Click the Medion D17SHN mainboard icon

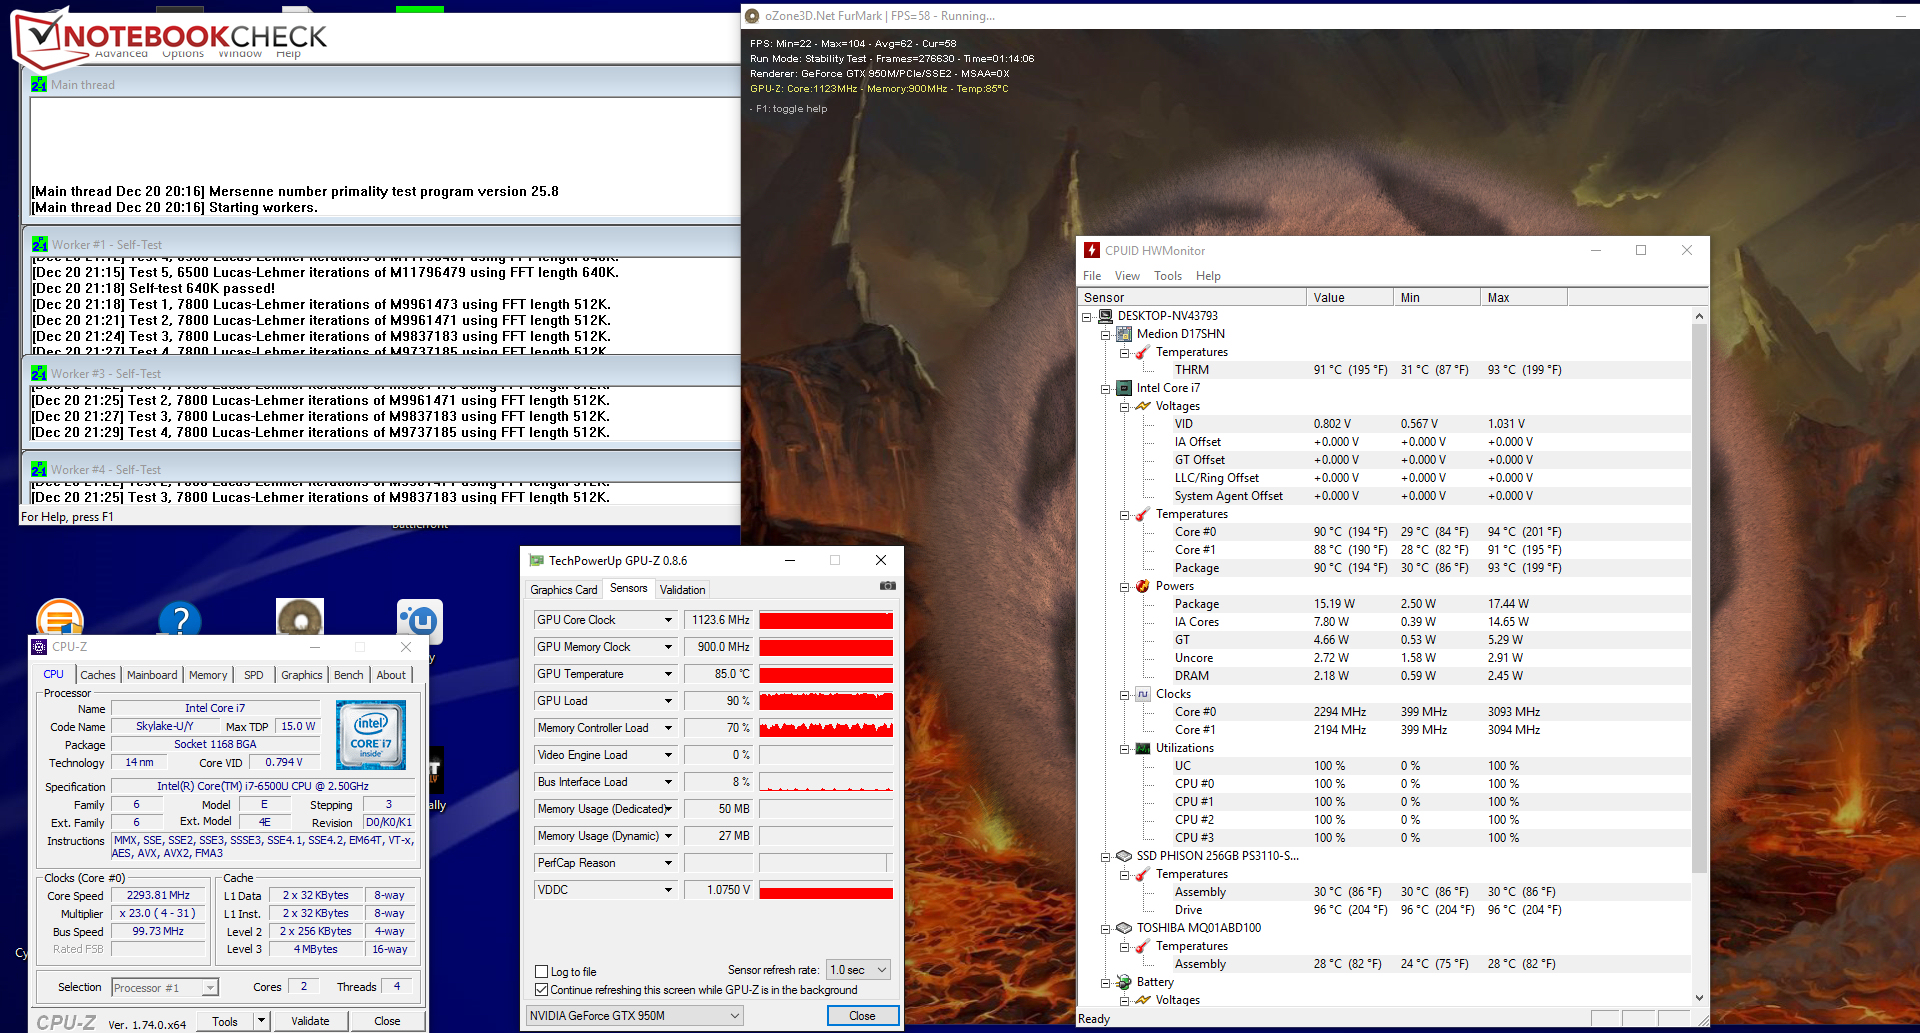tap(1124, 334)
